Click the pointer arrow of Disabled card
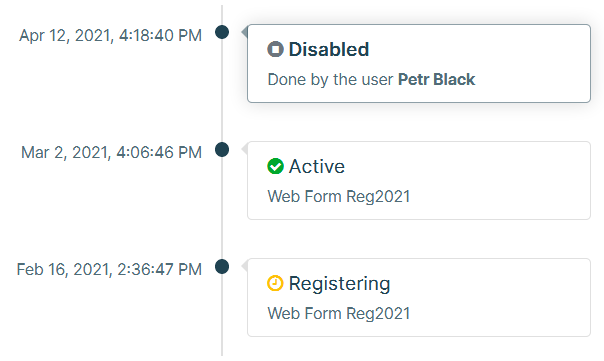Image resolution: width=604 pixels, height=361 pixels. (244, 32)
